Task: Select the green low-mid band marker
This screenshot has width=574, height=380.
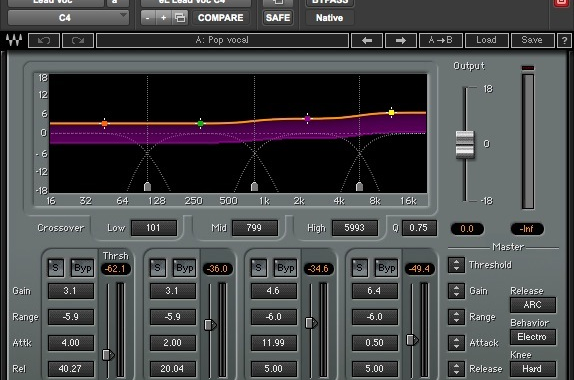Action: [x=200, y=123]
